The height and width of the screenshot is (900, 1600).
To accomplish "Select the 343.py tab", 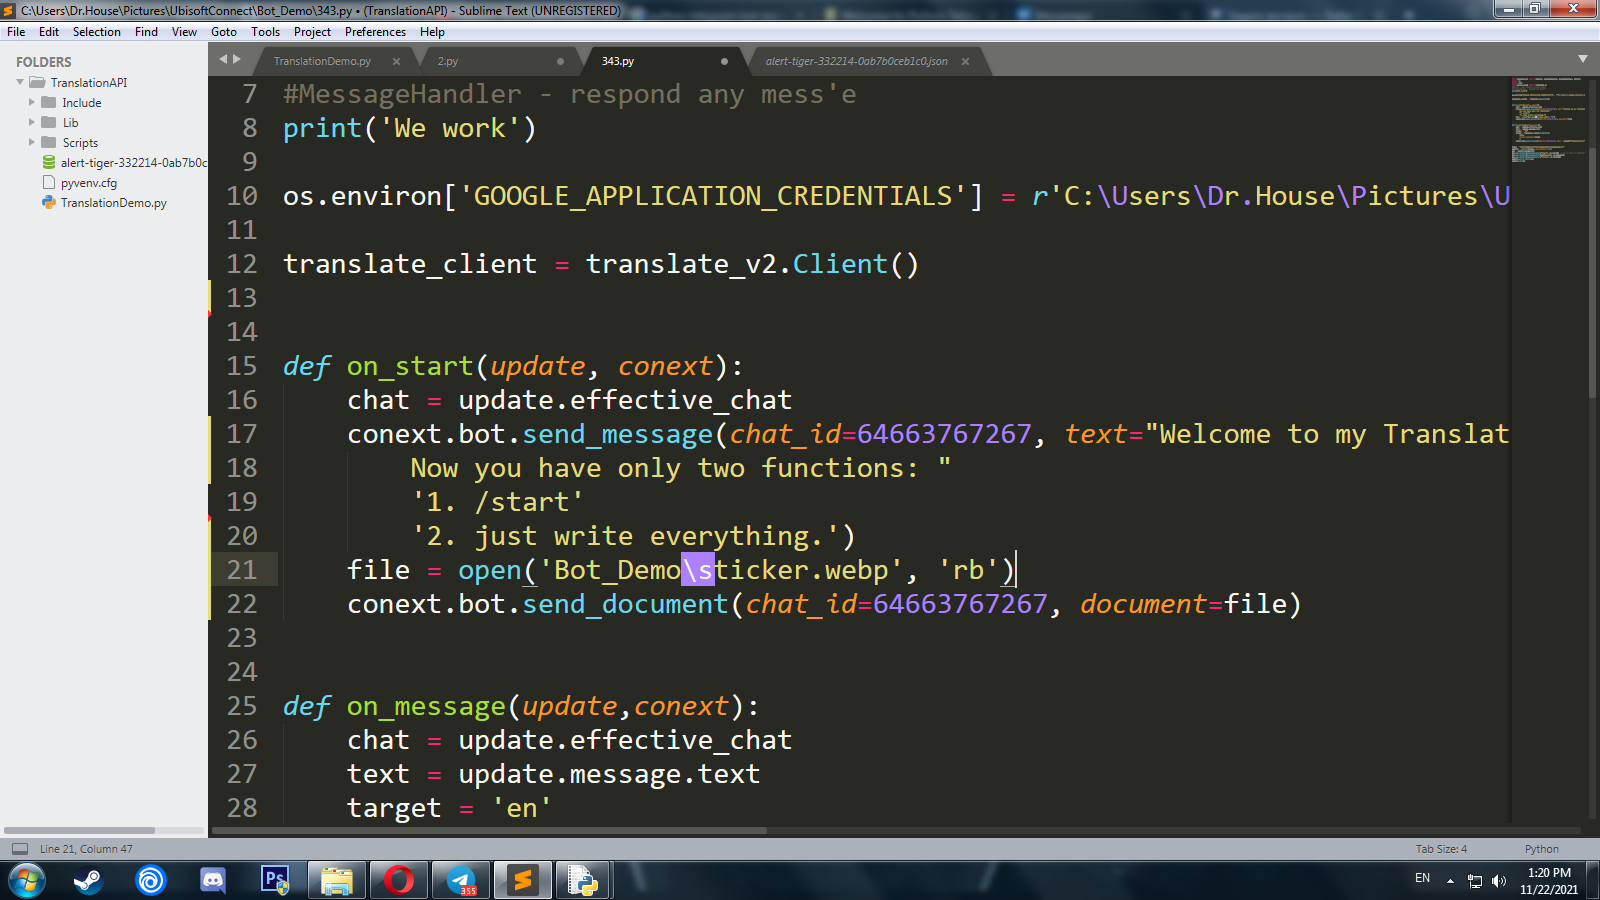I will pos(618,61).
